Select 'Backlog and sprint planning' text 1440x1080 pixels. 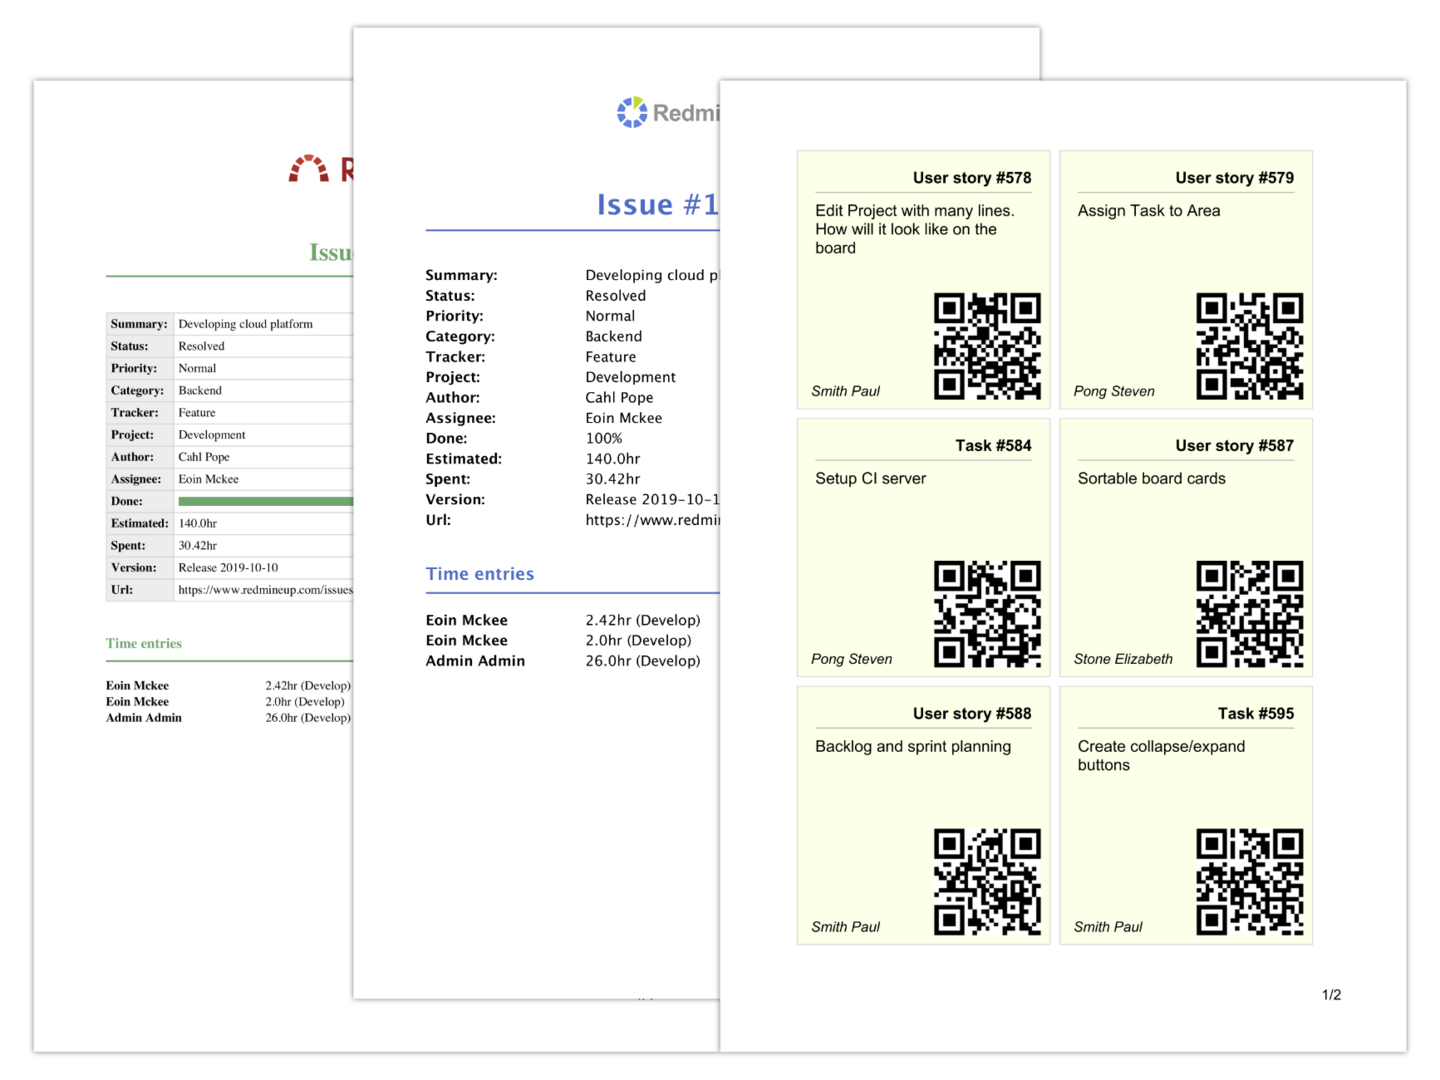(x=912, y=747)
